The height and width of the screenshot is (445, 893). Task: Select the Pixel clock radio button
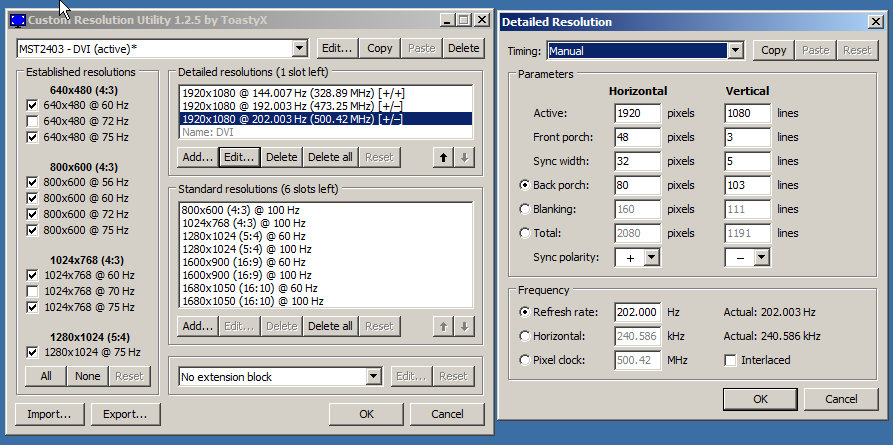(524, 360)
